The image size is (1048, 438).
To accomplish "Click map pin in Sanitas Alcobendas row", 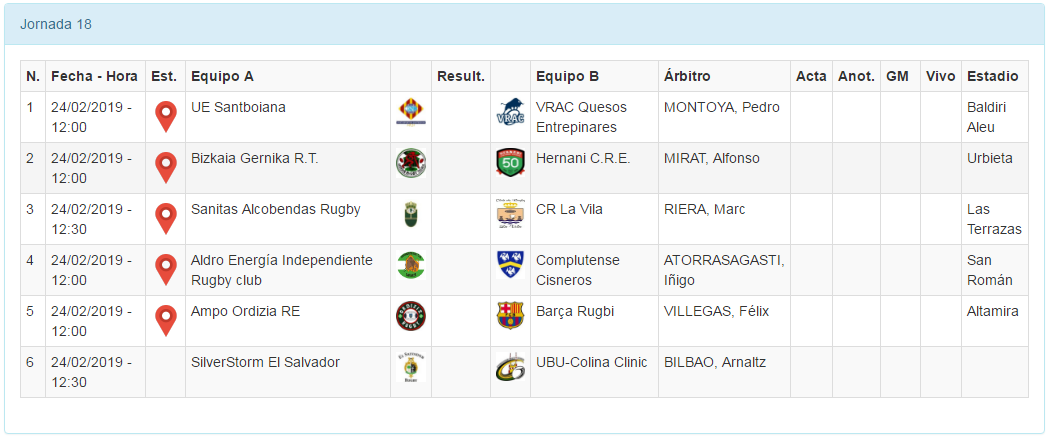I will point(166,219).
